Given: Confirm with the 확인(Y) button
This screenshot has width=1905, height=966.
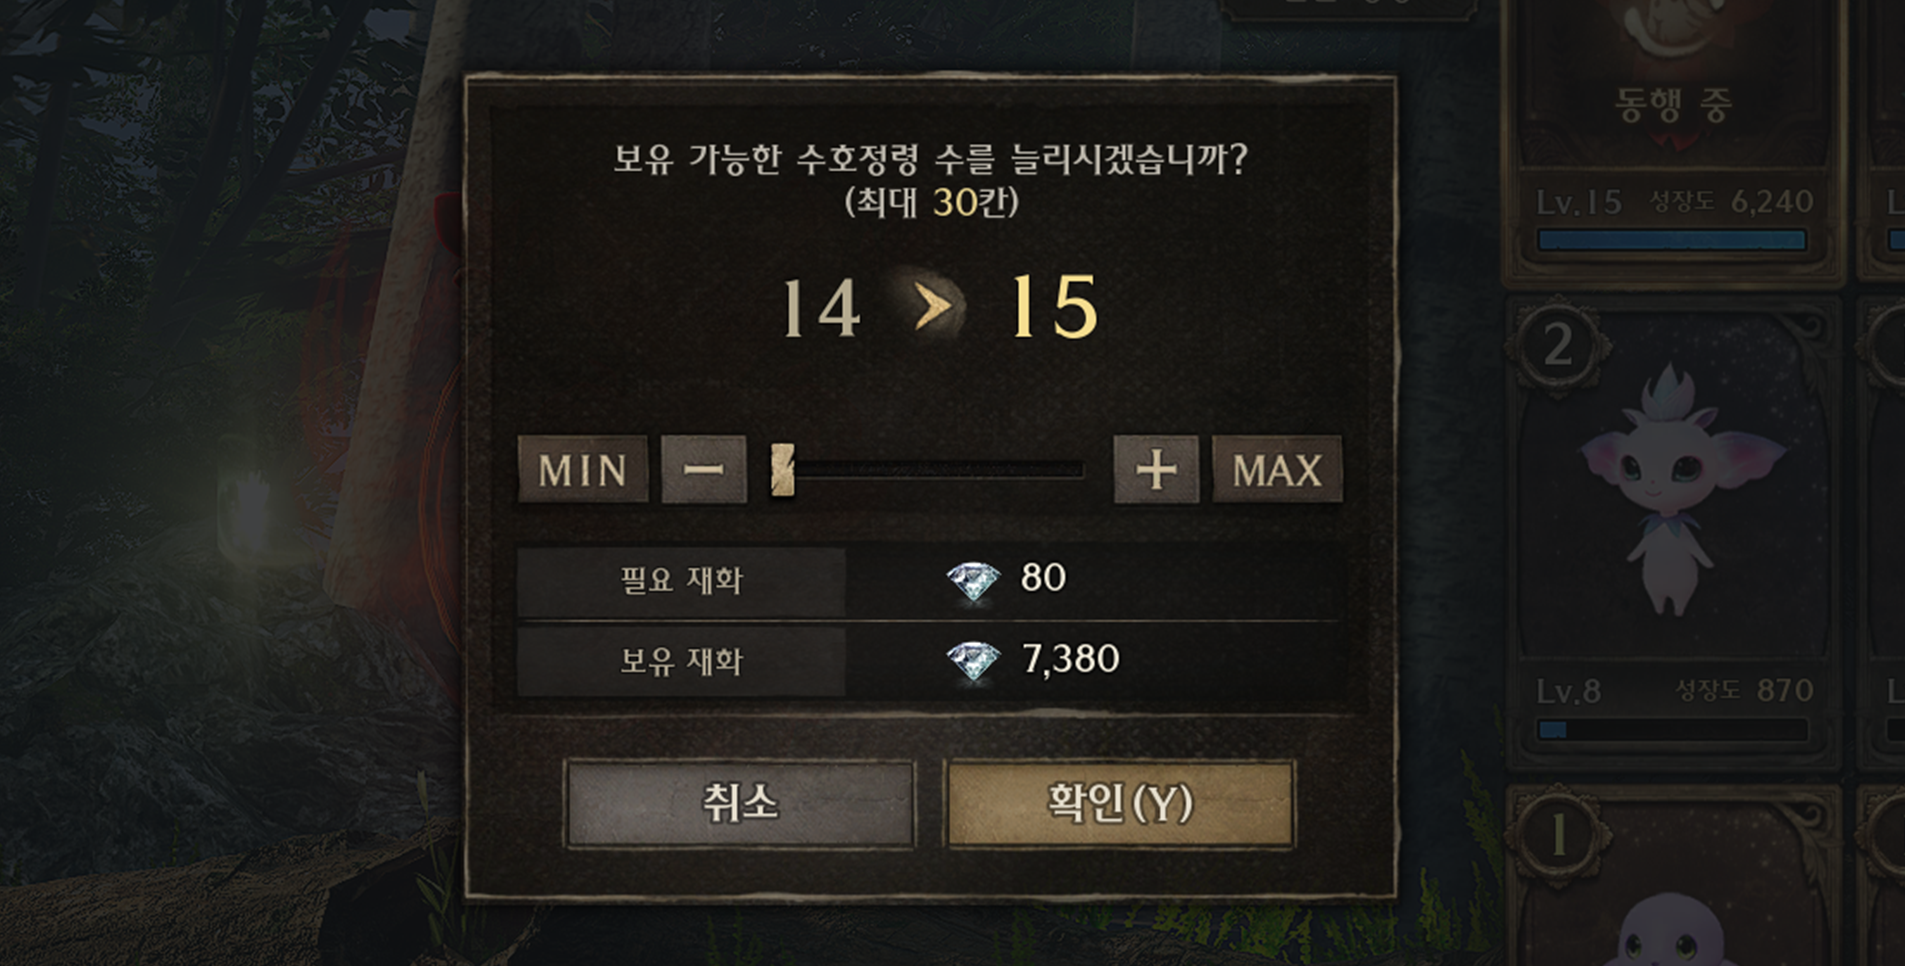Looking at the screenshot, I should click(1120, 804).
